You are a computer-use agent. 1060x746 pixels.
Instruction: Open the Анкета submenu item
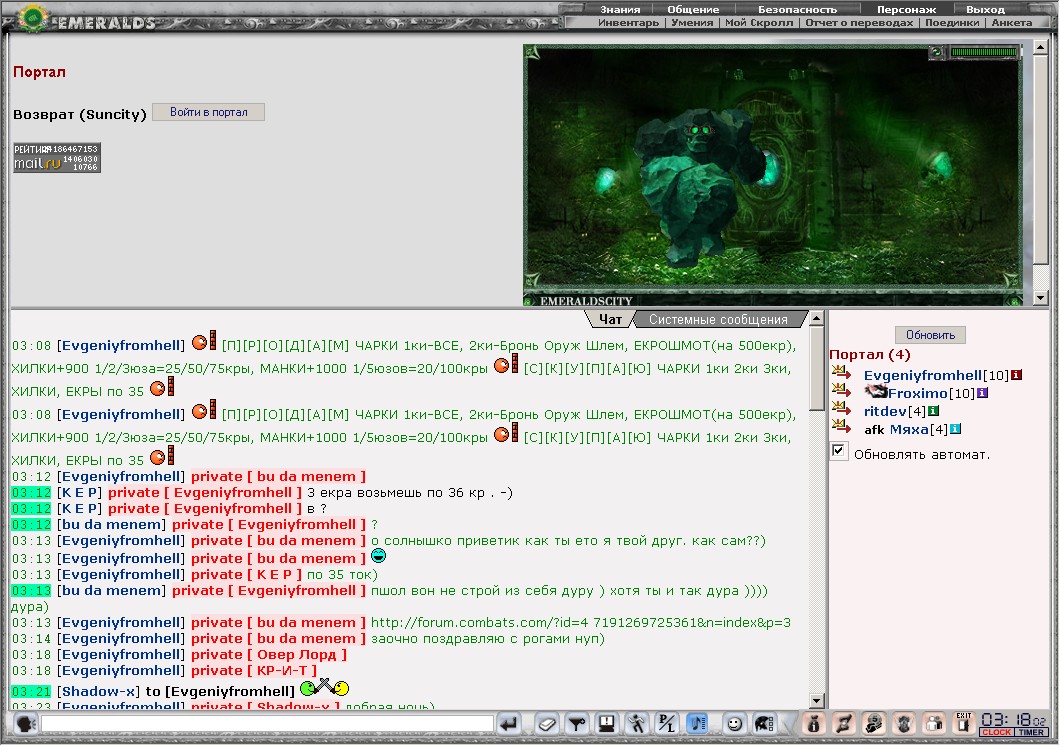[x=1011, y=22]
